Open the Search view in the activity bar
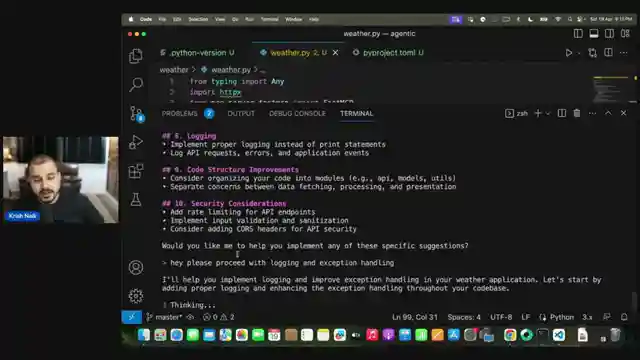The width and height of the screenshot is (640, 360). 136,84
